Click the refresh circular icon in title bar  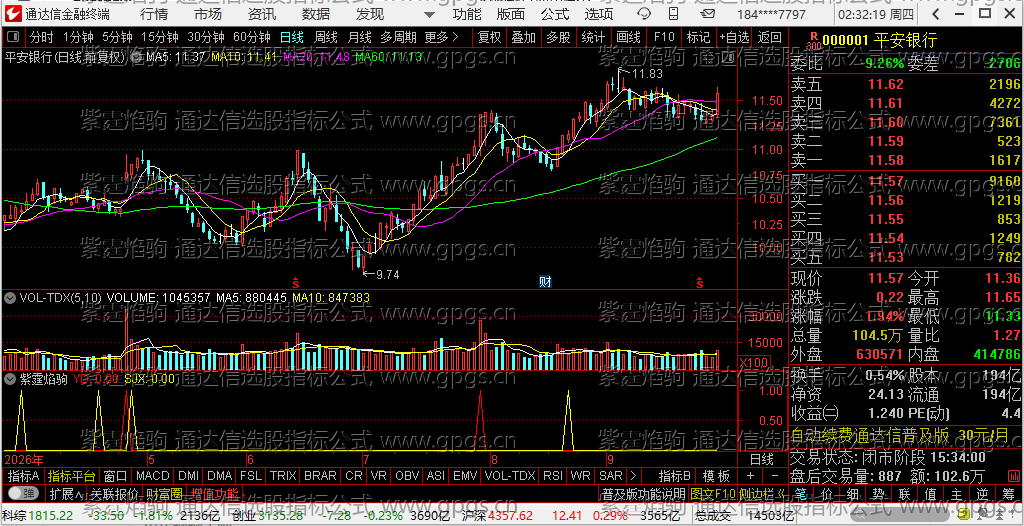pyautogui.click(x=644, y=14)
